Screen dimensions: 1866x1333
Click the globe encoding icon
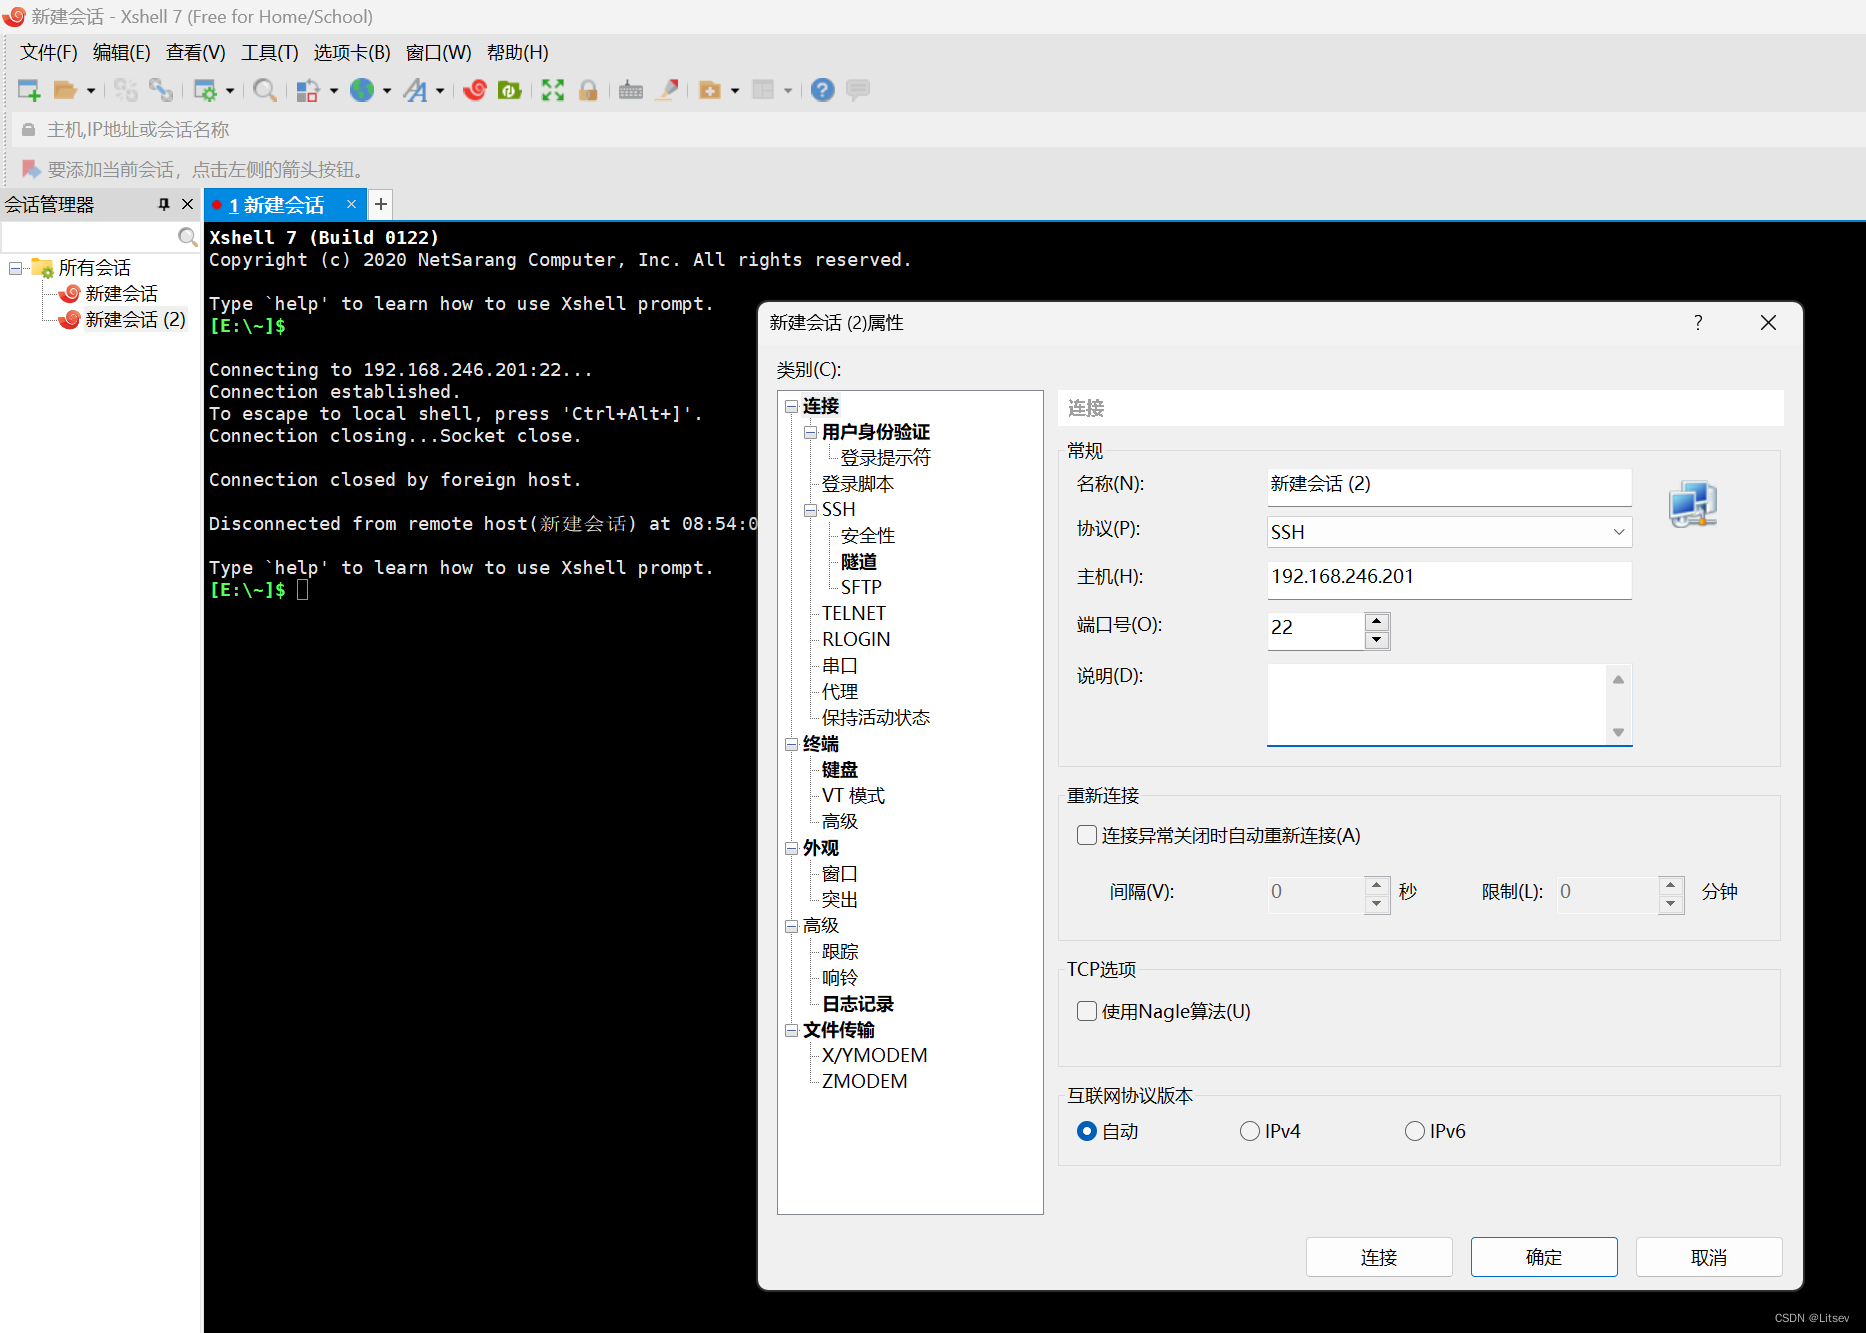coord(362,90)
